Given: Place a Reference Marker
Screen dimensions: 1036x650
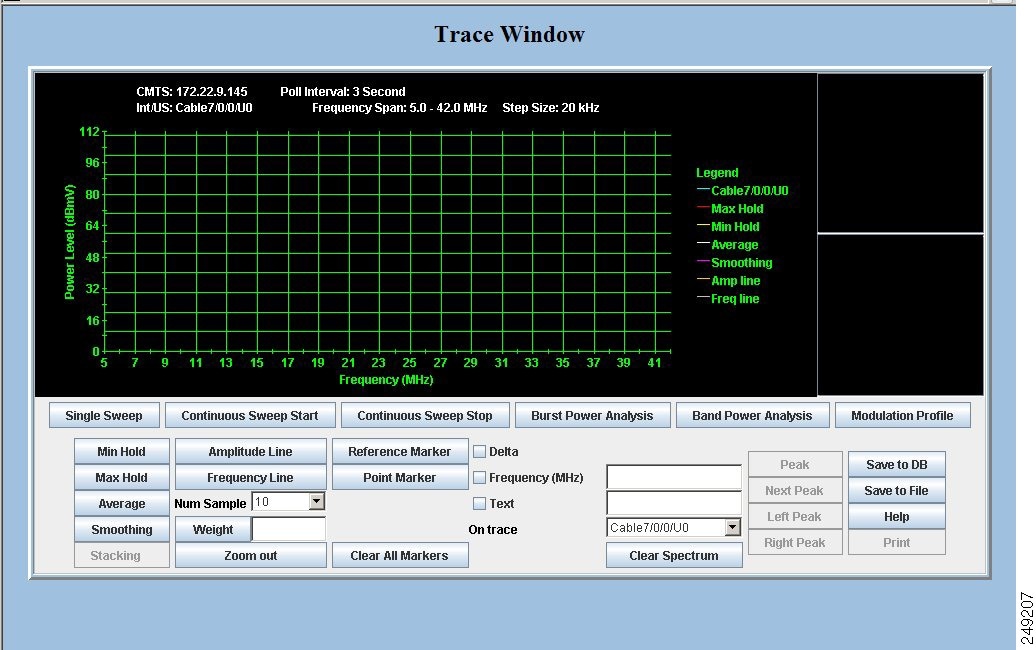Looking at the screenshot, I should point(400,452).
